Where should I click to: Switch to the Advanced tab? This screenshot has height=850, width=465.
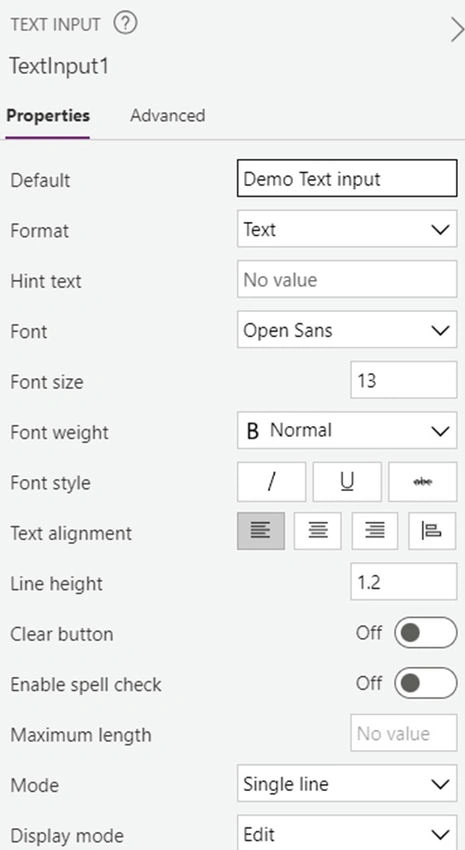[x=167, y=115]
